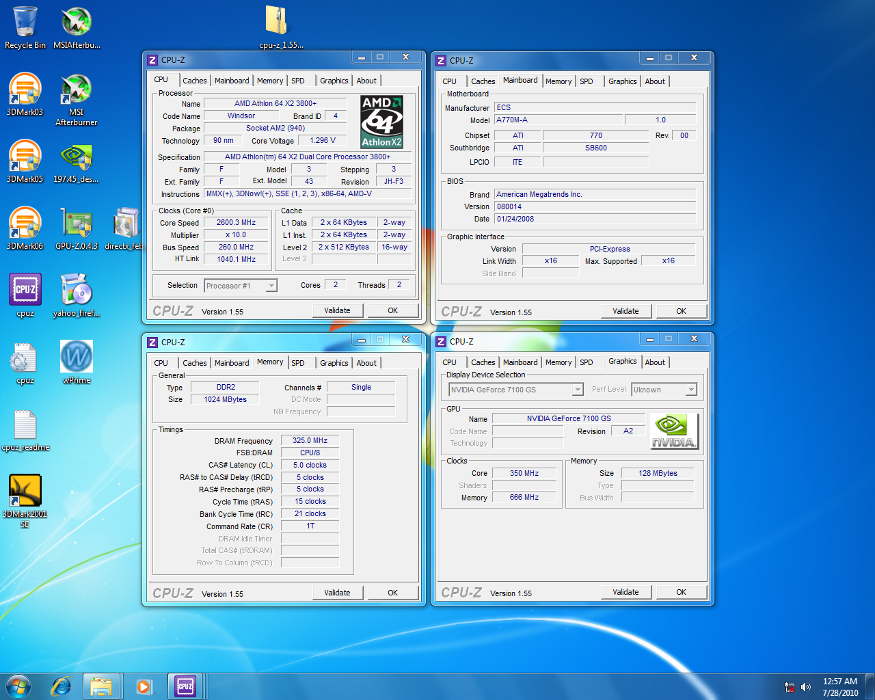Click the 128 MBytes GPU memory size

pyautogui.click(x=657, y=473)
